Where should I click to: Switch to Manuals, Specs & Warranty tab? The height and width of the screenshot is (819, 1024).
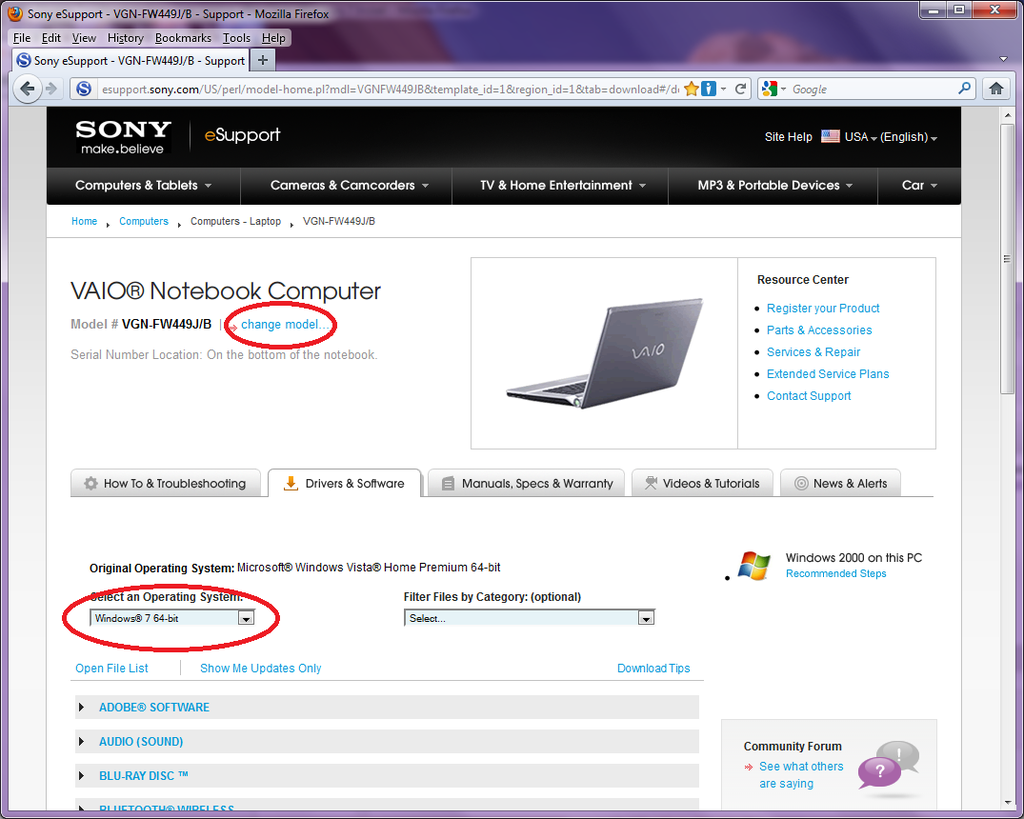coord(526,483)
